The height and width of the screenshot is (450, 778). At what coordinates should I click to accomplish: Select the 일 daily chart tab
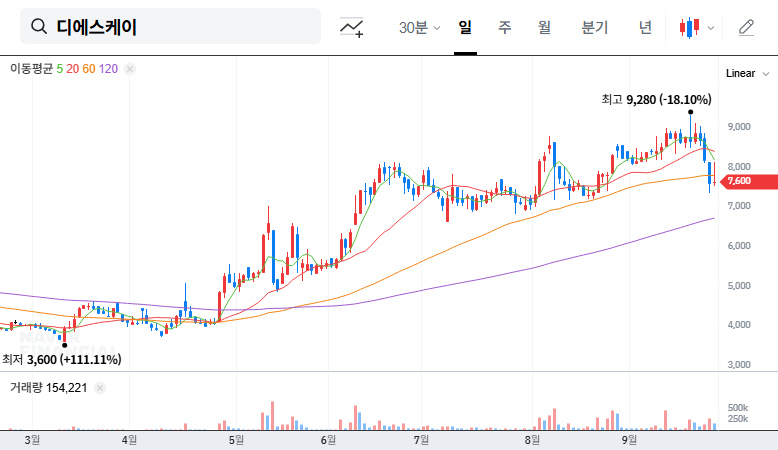pyautogui.click(x=465, y=27)
